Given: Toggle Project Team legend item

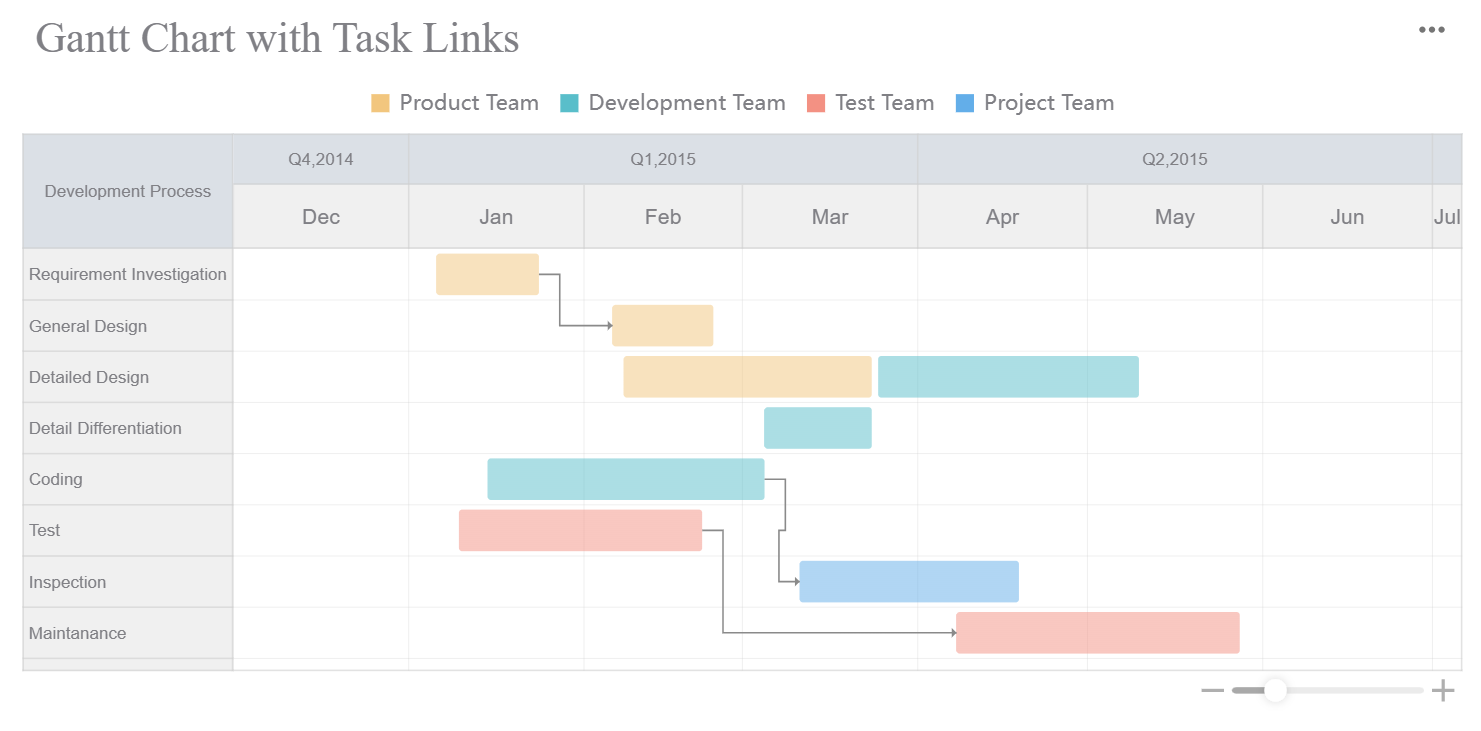Looking at the screenshot, I should click(x=1035, y=103).
